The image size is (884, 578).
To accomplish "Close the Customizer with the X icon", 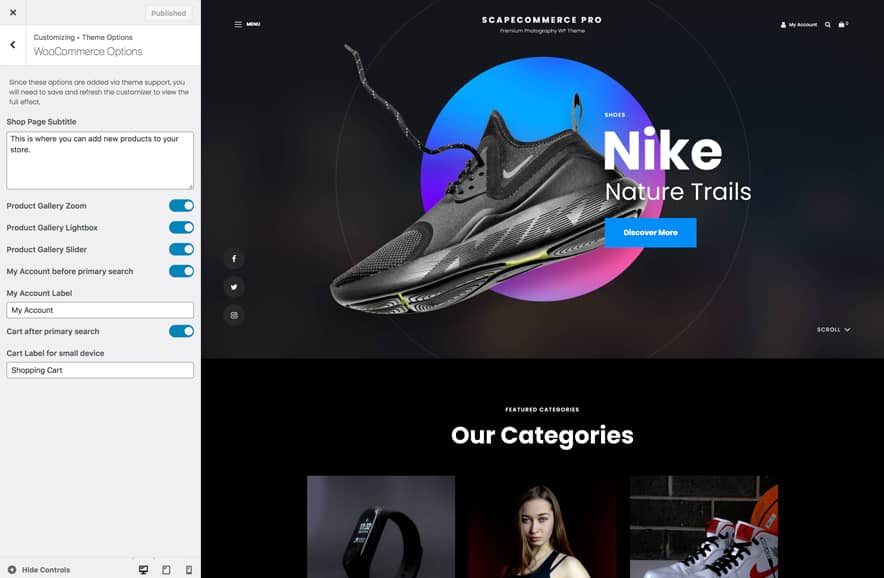I will [x=13, y=12].
